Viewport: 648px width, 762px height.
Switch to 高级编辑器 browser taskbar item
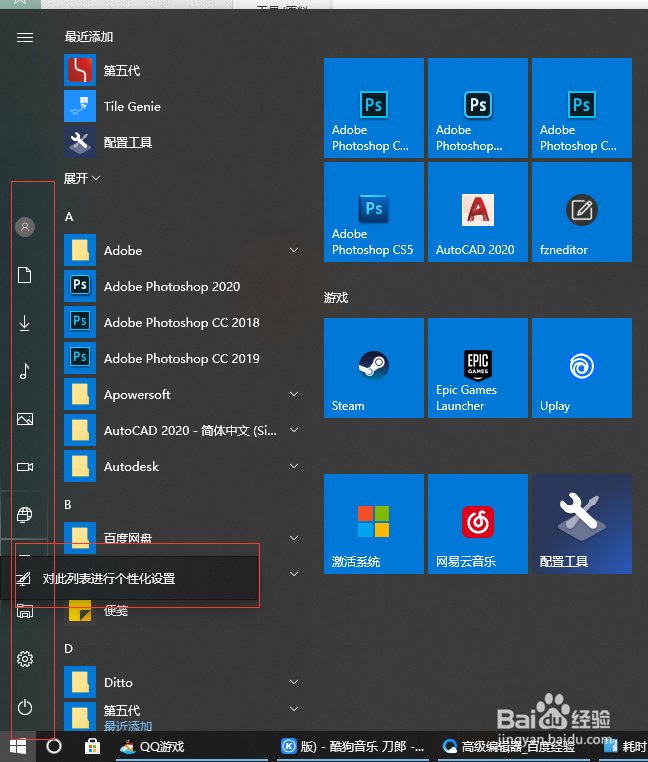tap(515, 746)
